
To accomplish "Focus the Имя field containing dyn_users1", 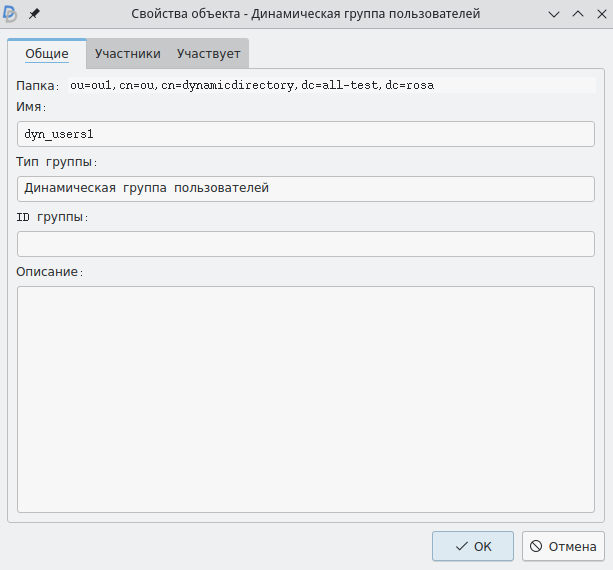I will click(x=306, y=134).
